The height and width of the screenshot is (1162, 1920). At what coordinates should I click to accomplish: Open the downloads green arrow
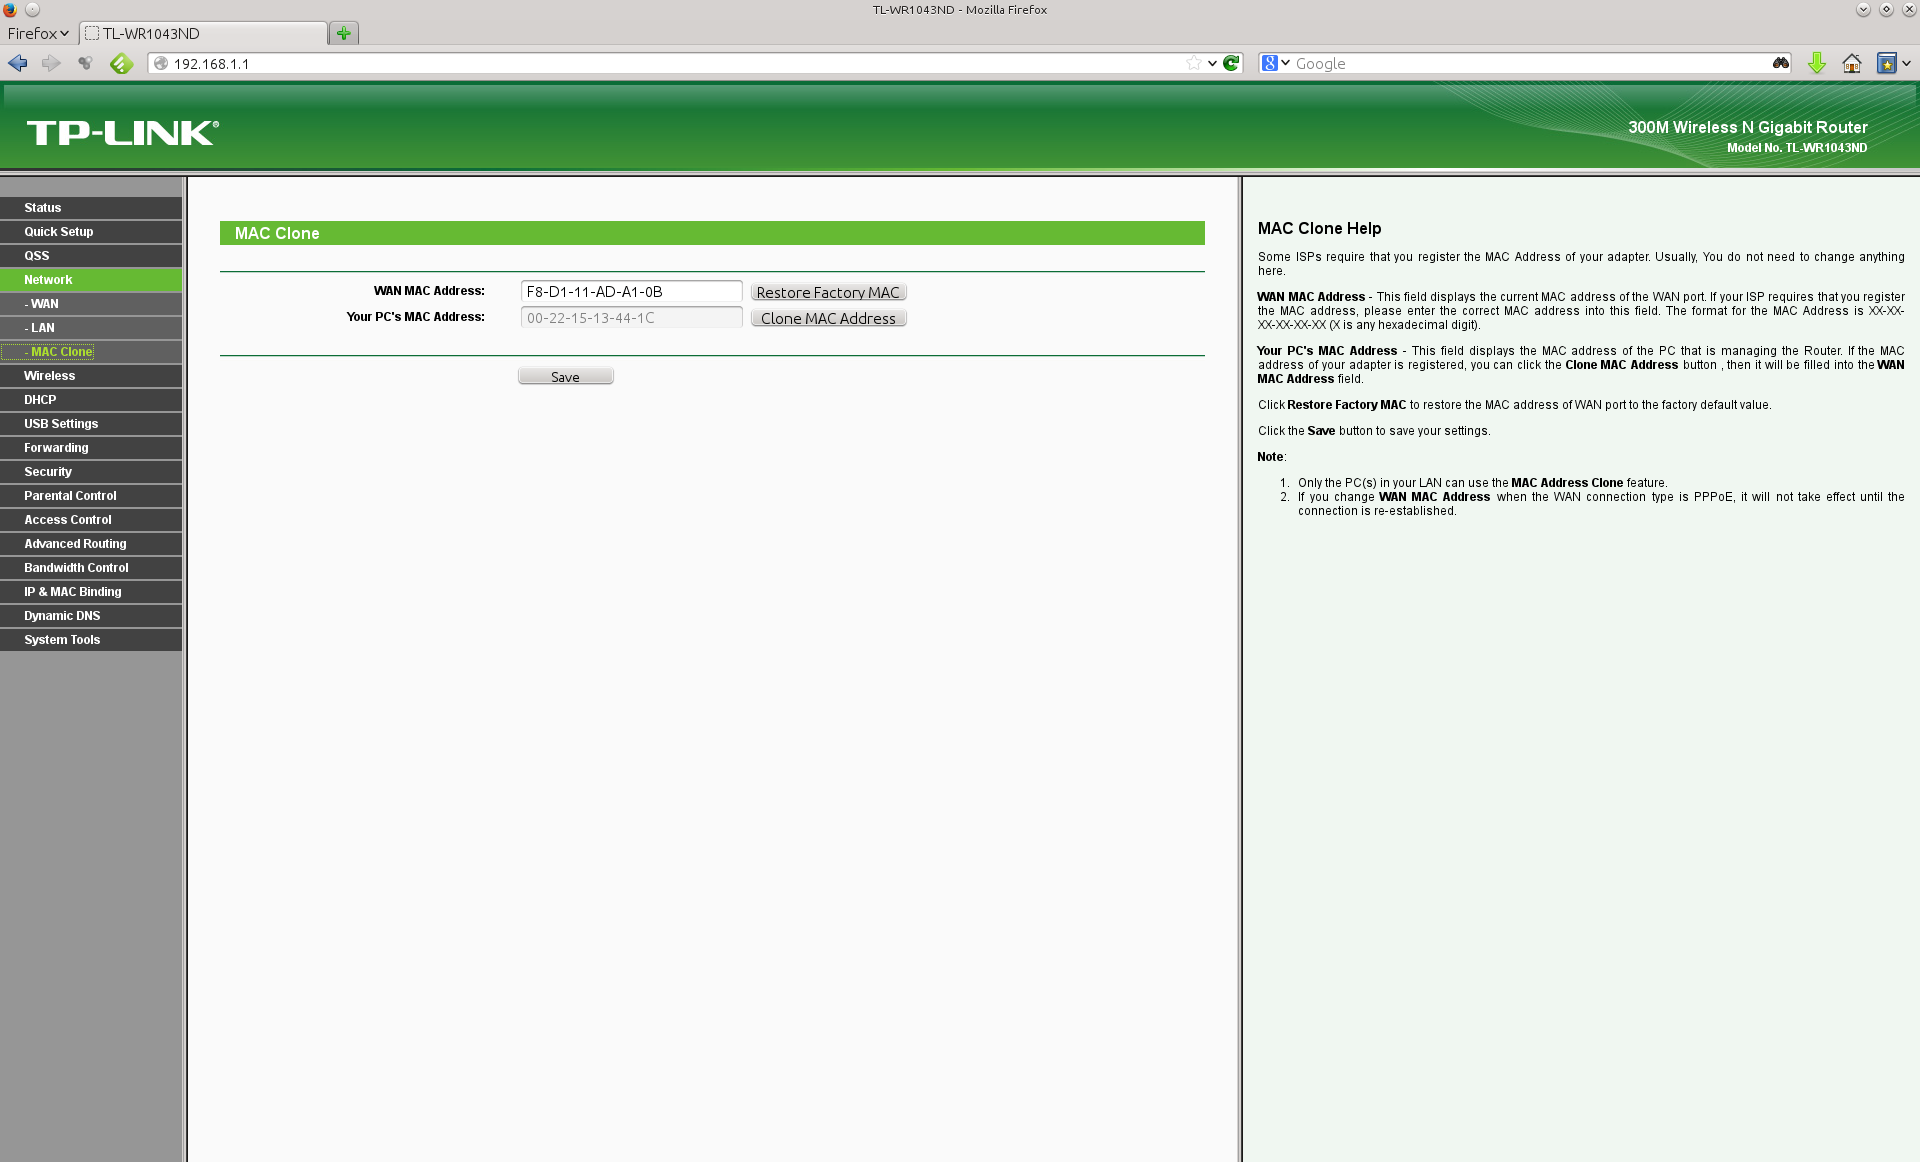[x=1816, y=63]
